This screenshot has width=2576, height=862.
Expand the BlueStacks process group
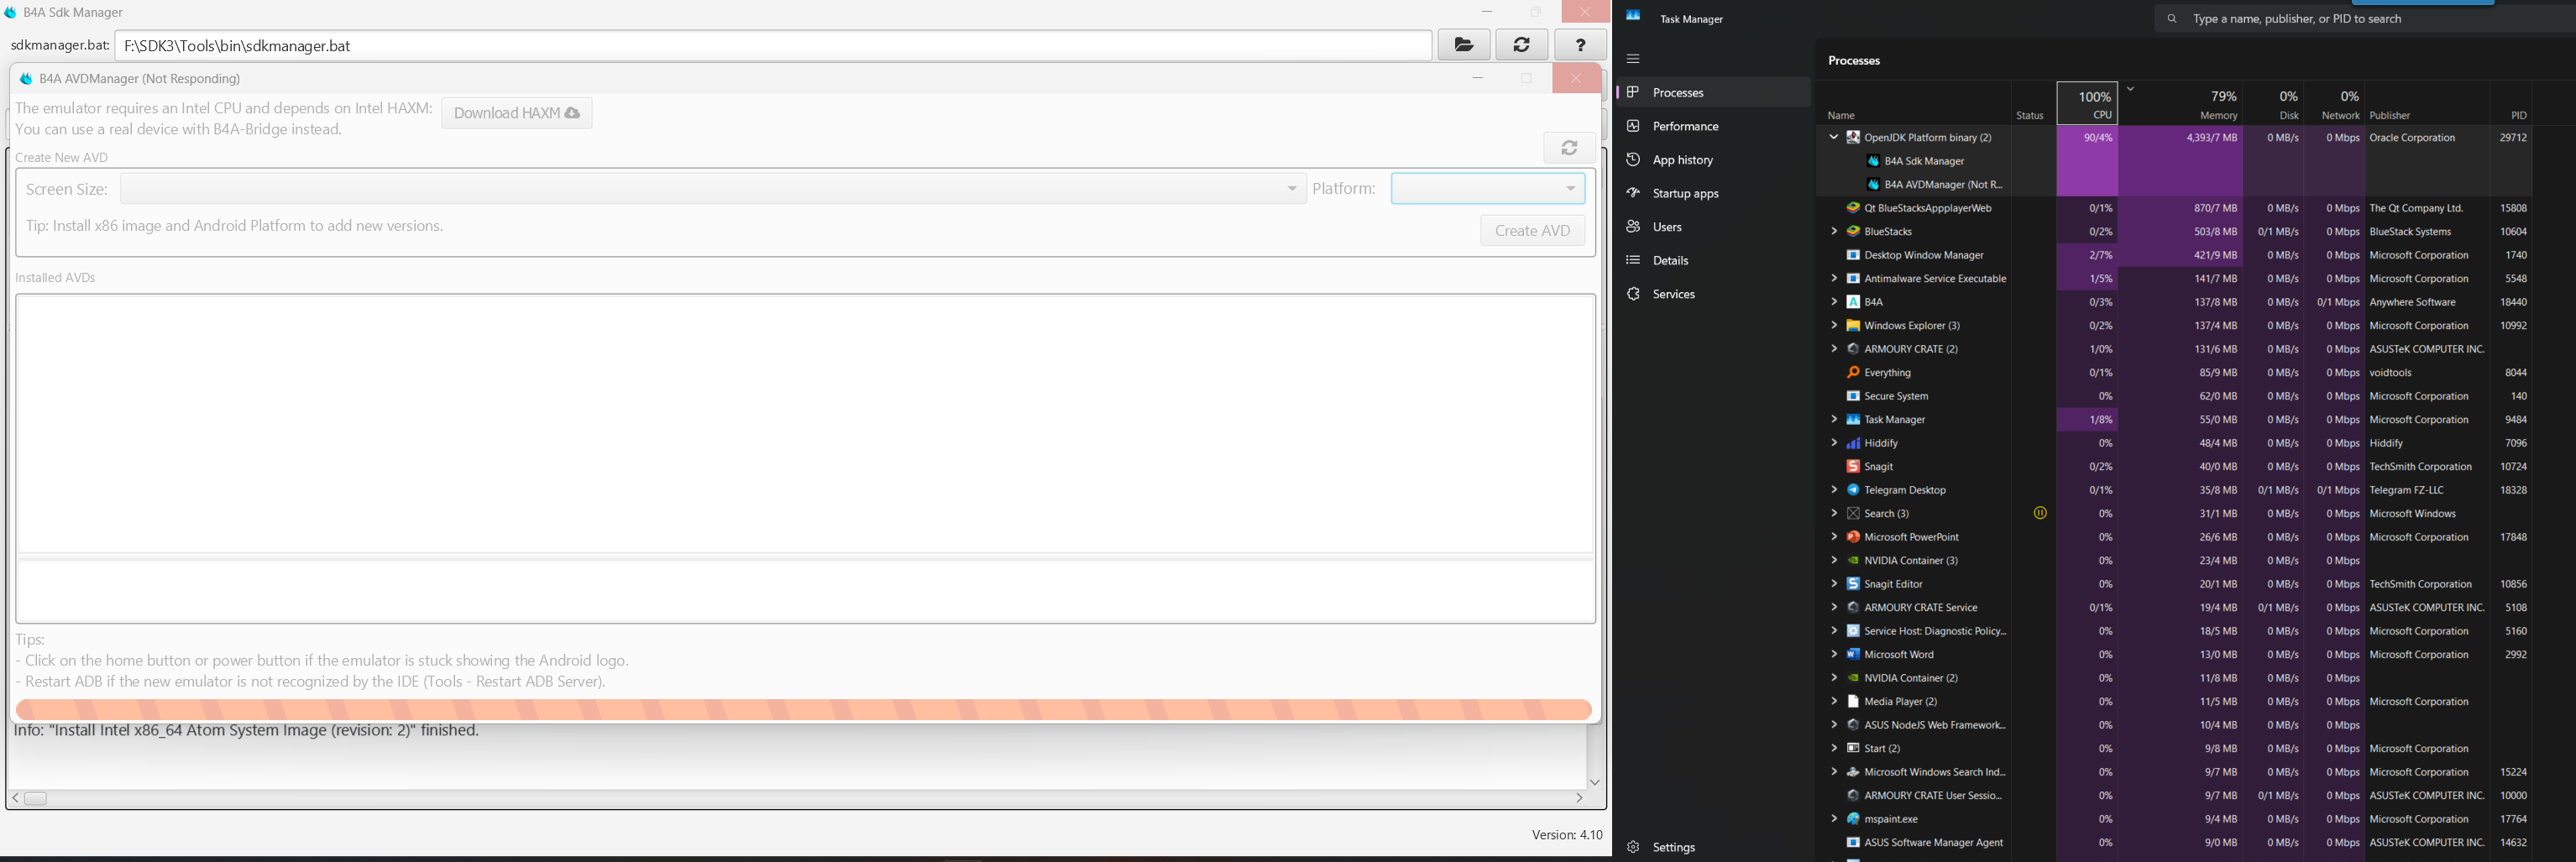(x=1834, y=232)
